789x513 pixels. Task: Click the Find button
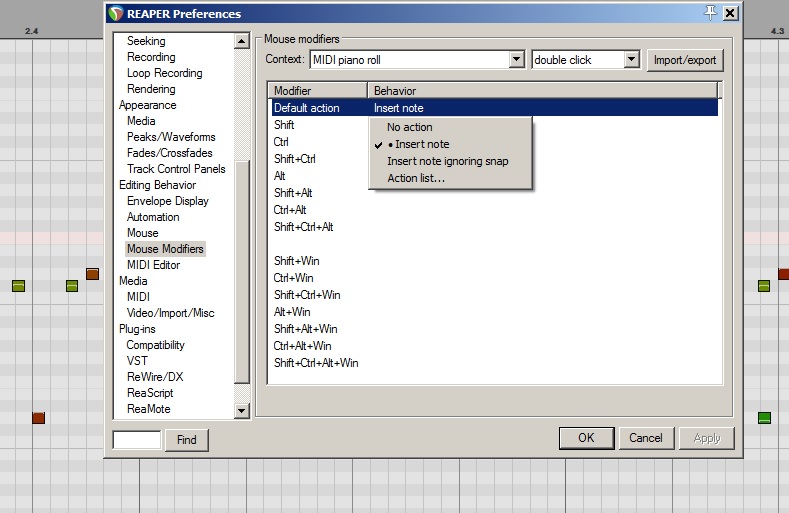187,440
